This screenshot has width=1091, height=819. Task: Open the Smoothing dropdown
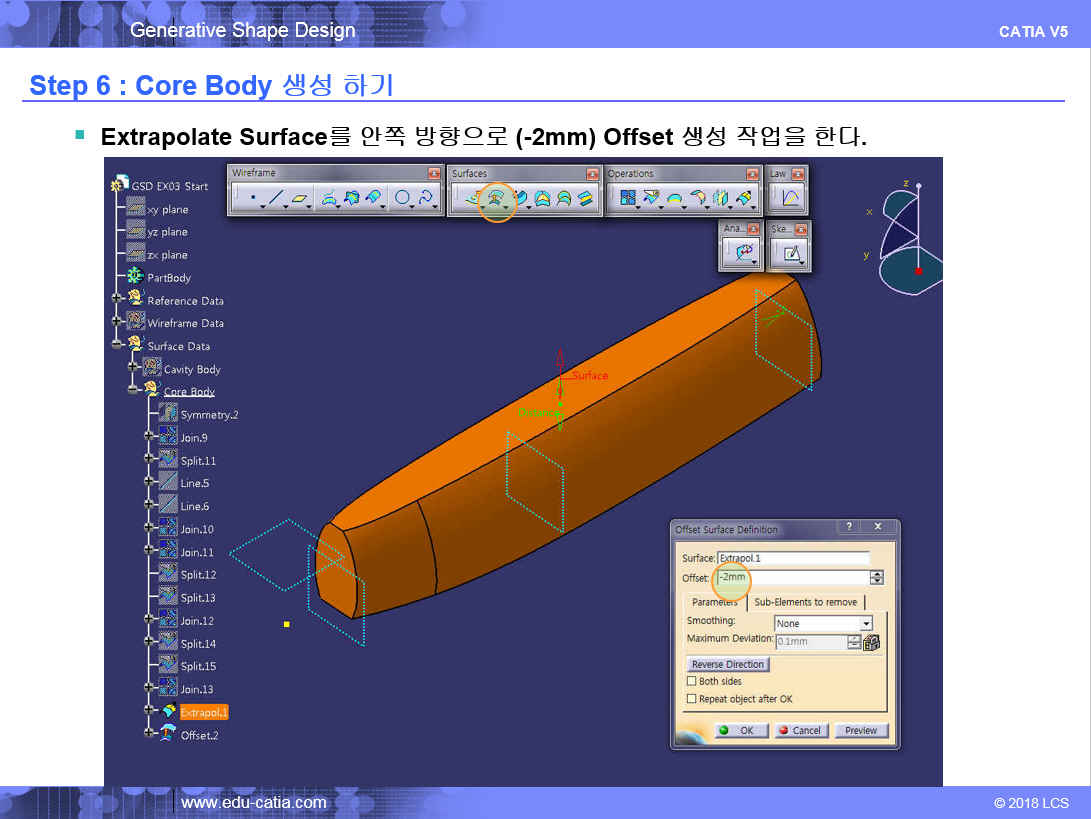(x=866, y=623)
